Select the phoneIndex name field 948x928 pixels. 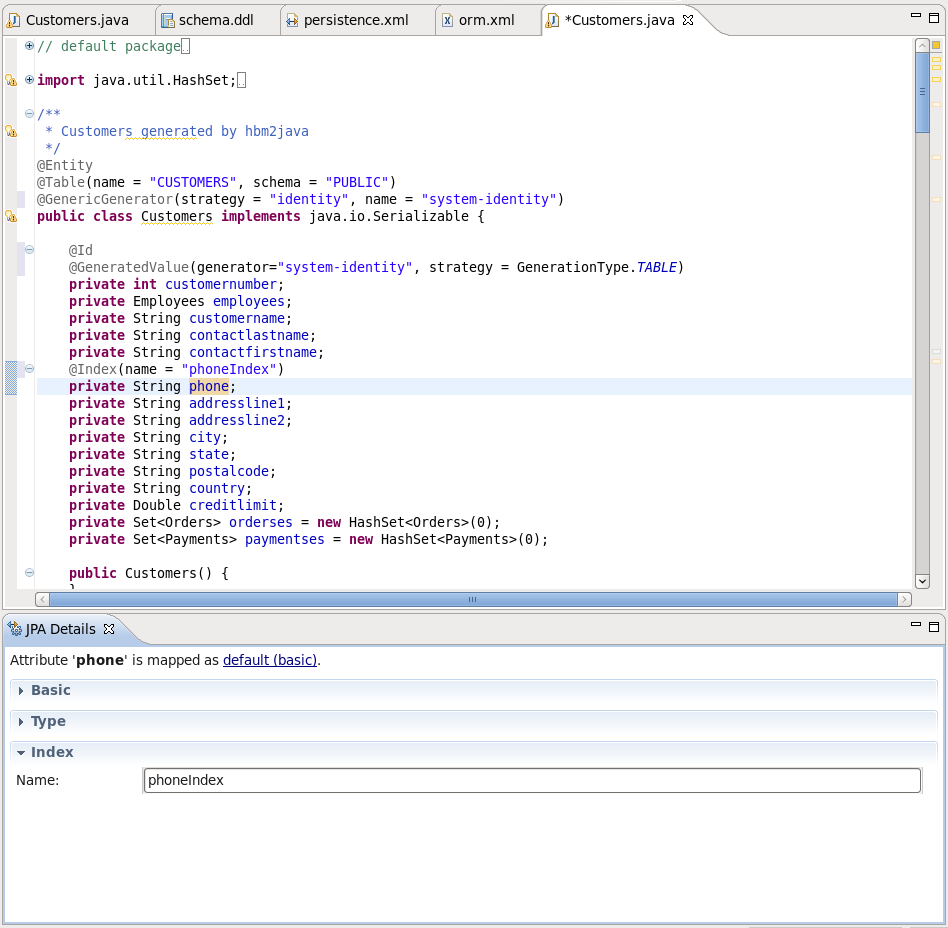click(x=531, y=780)
